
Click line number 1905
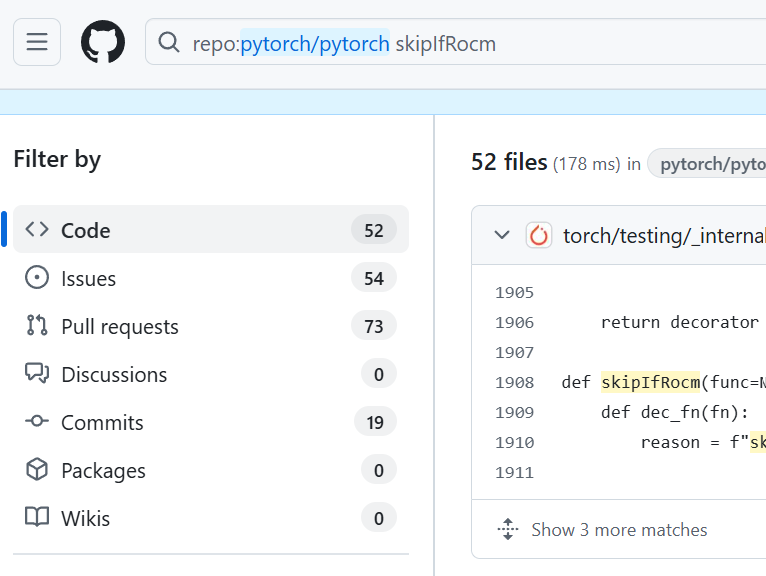tap(514, 293)
